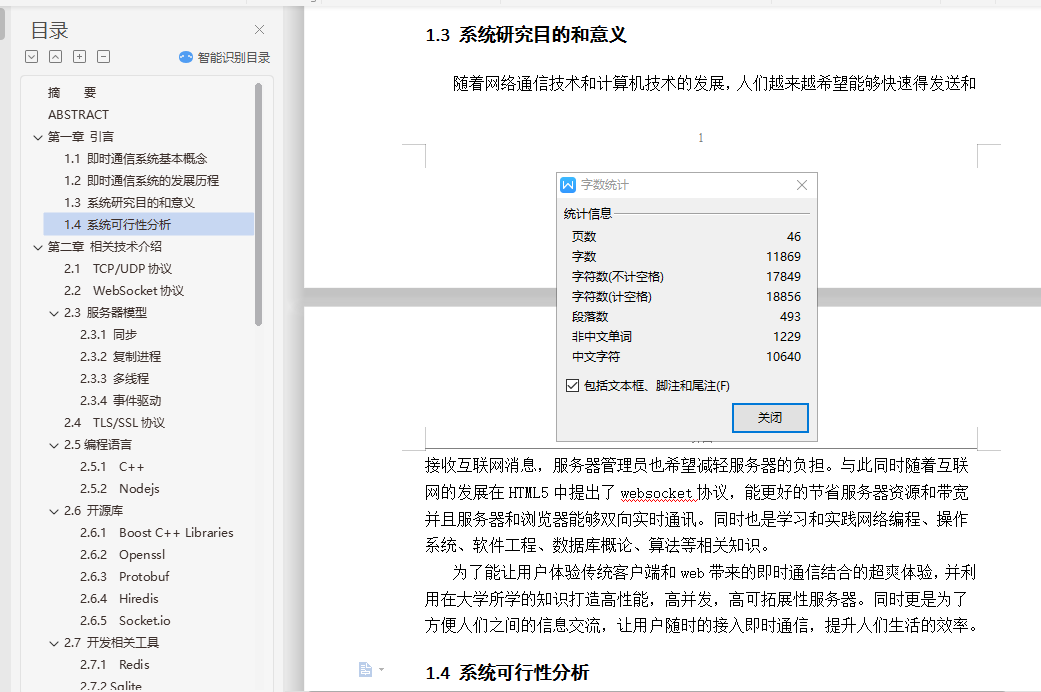Open 2.2 WebSocket 协议 in outline
This screenshot has height=692, width=1041.
124,290
